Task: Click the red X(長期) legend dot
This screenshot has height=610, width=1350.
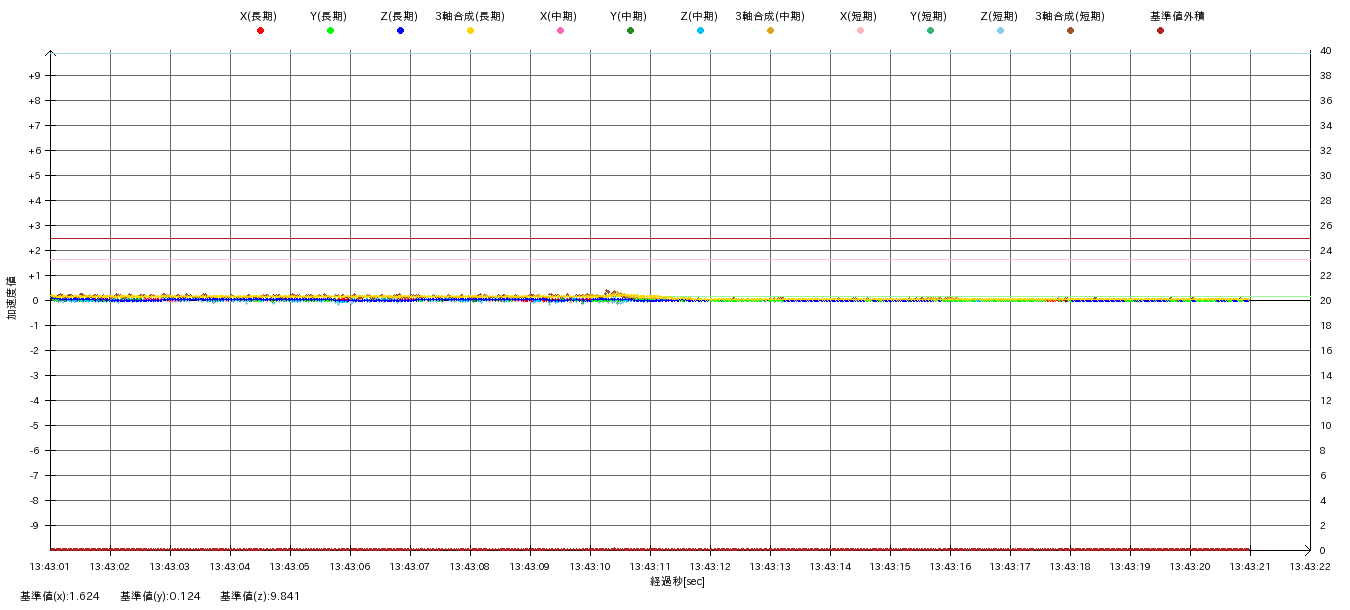Action: (260, 31)
